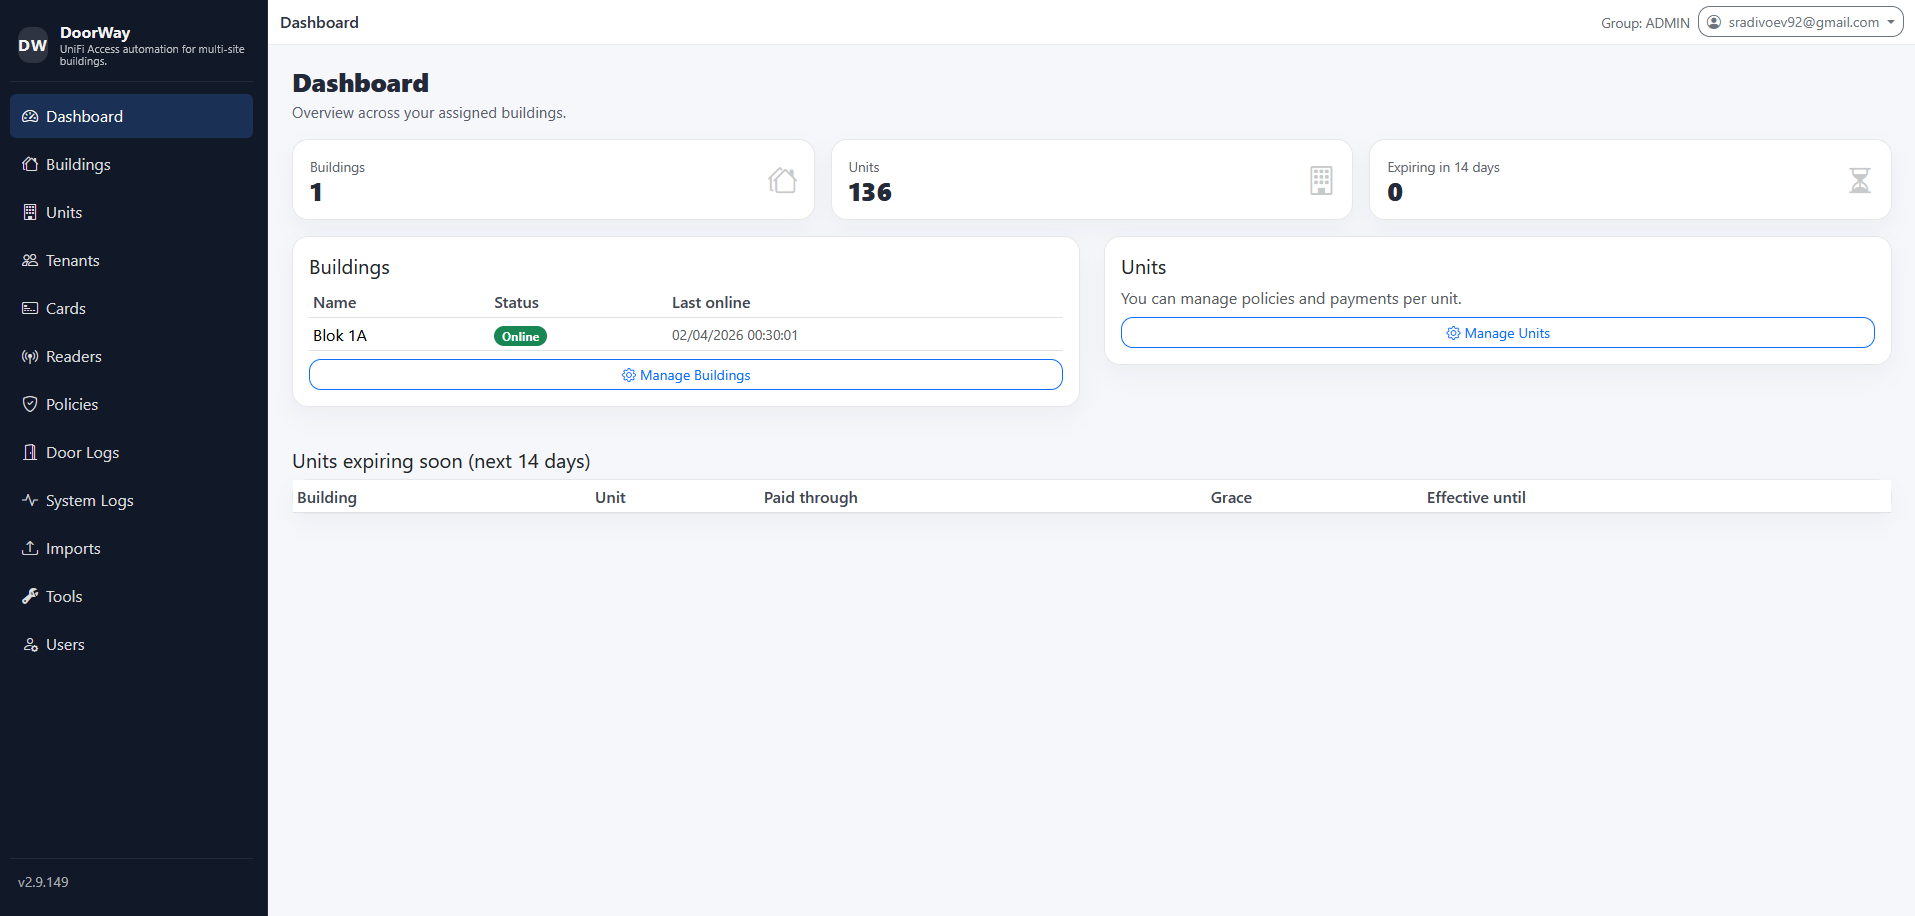Click the wrench icon for Tools

[30, 597]
